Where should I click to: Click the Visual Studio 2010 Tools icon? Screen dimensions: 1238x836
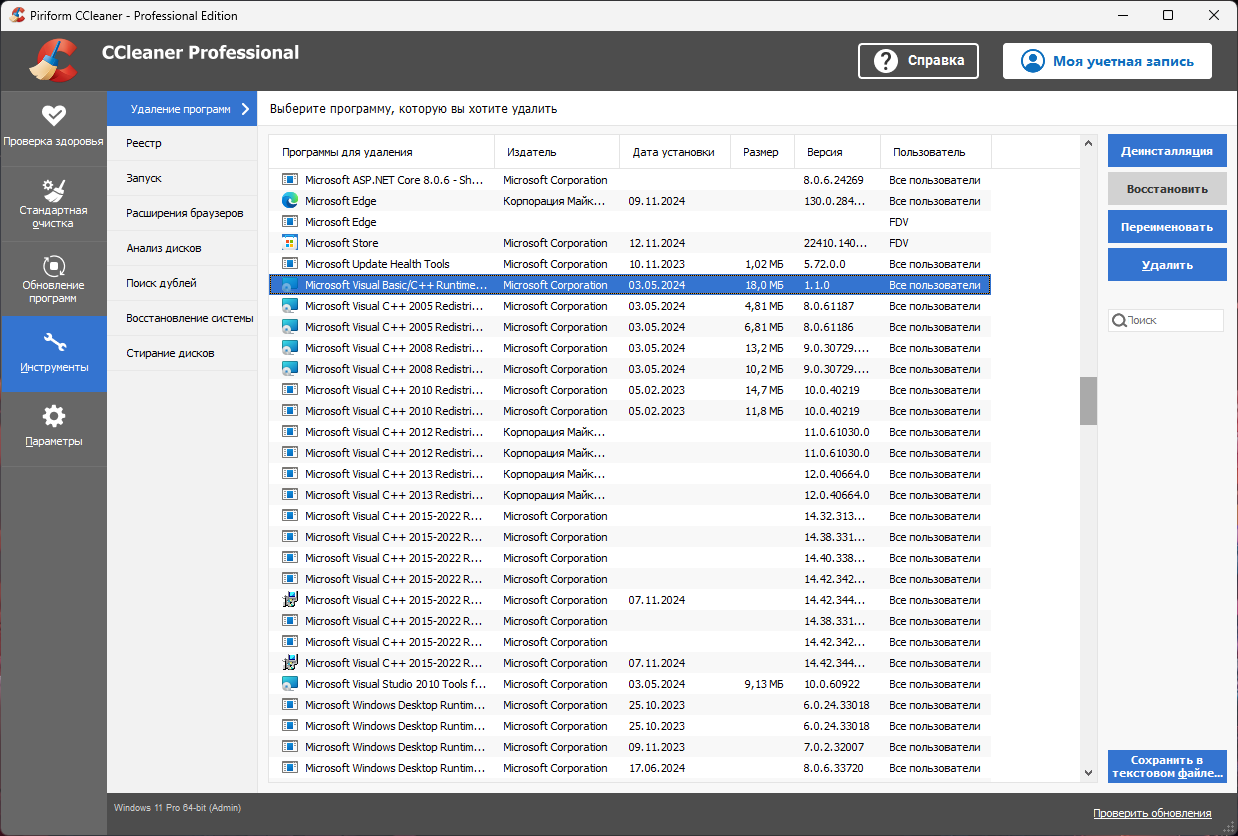tap(290, 684)
